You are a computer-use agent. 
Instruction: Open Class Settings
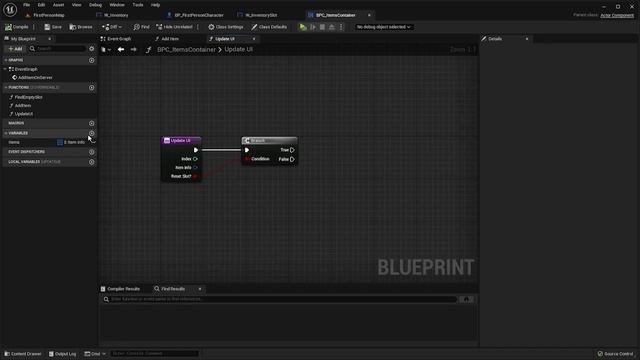tap(226, 27)
